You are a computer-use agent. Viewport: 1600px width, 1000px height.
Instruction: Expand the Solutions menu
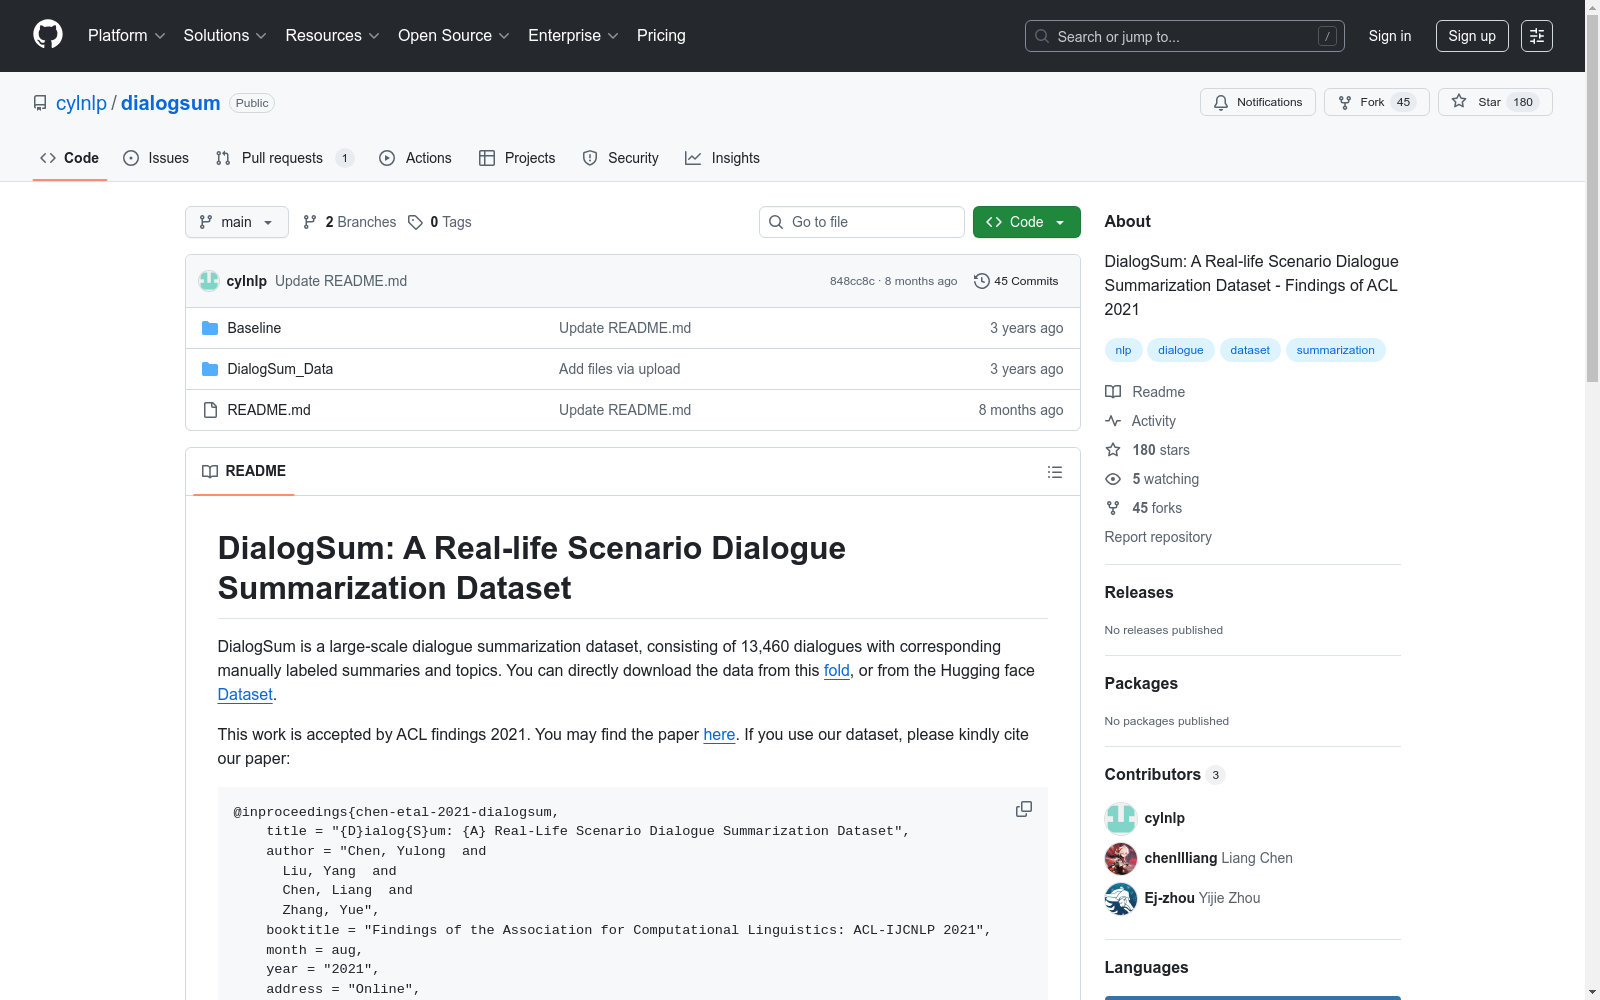tap(225, 36)
